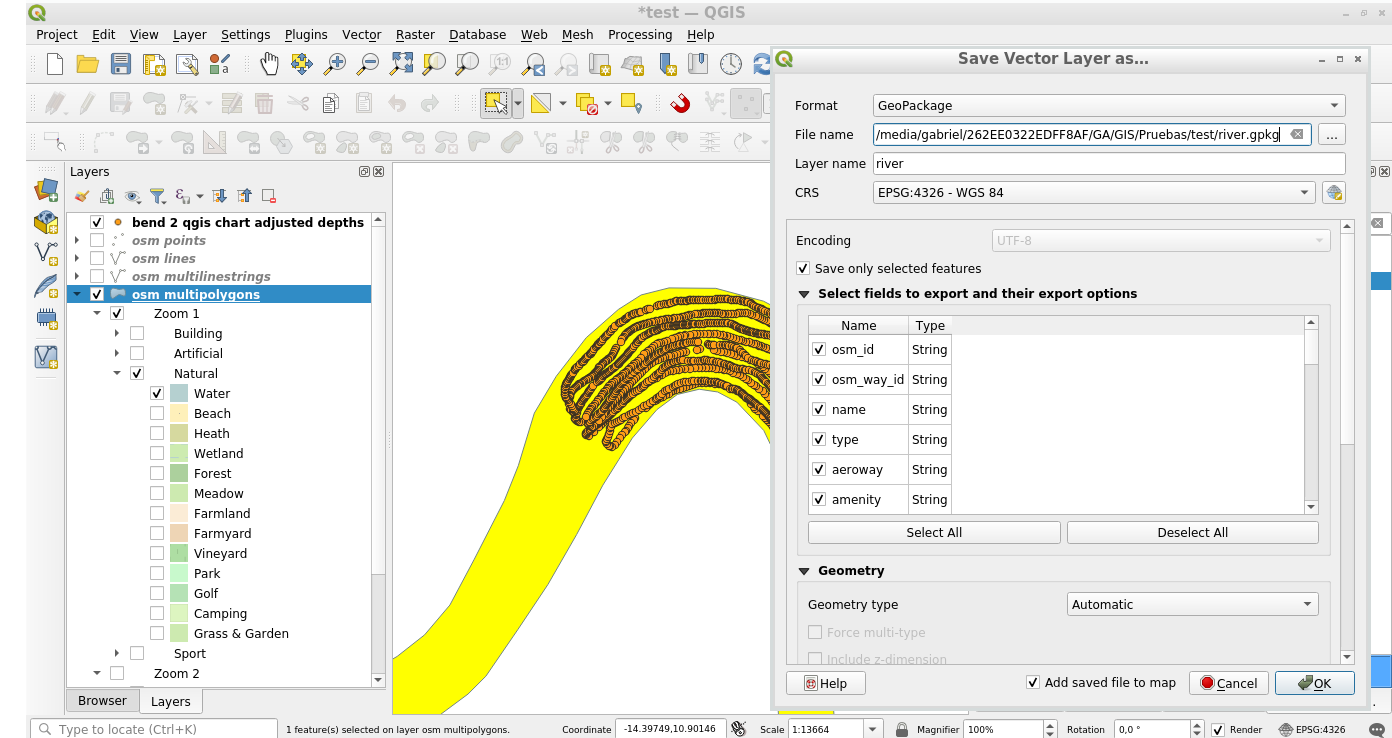Click Collapse All icon in Layers panel
1392x738 pixels.
pyautogui.click(x=244, y=196)
